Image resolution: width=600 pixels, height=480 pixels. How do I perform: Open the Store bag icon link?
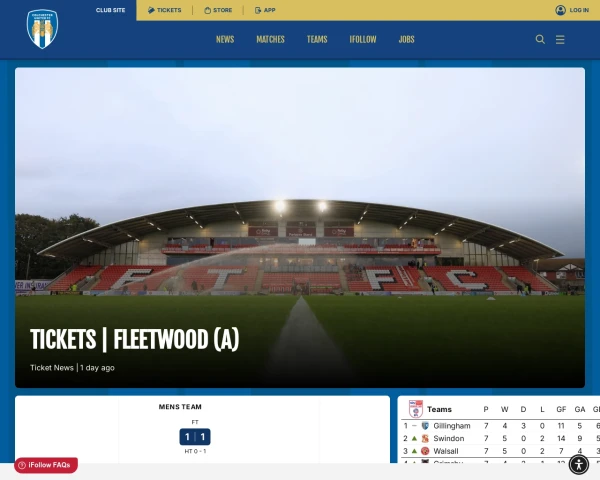207,10
